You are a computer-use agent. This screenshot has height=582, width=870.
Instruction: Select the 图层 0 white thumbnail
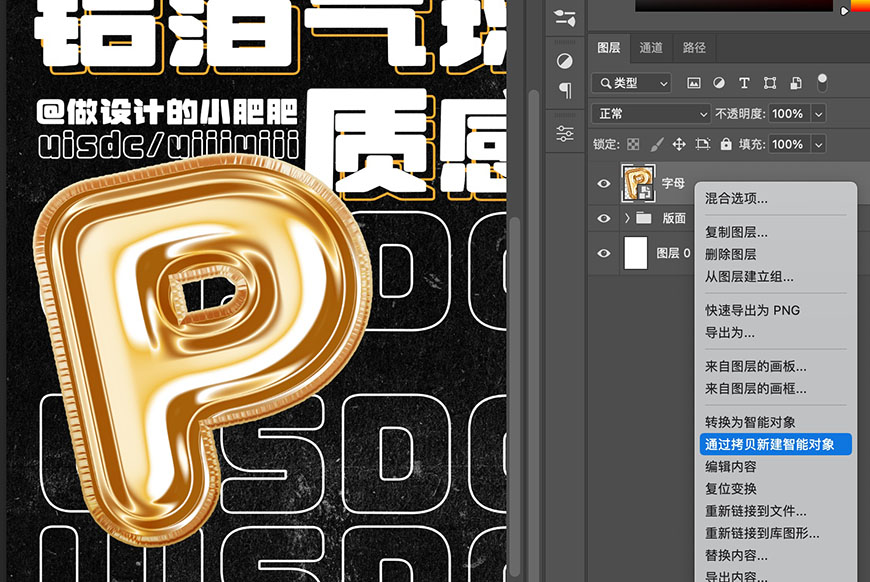(x=636, y=253)
